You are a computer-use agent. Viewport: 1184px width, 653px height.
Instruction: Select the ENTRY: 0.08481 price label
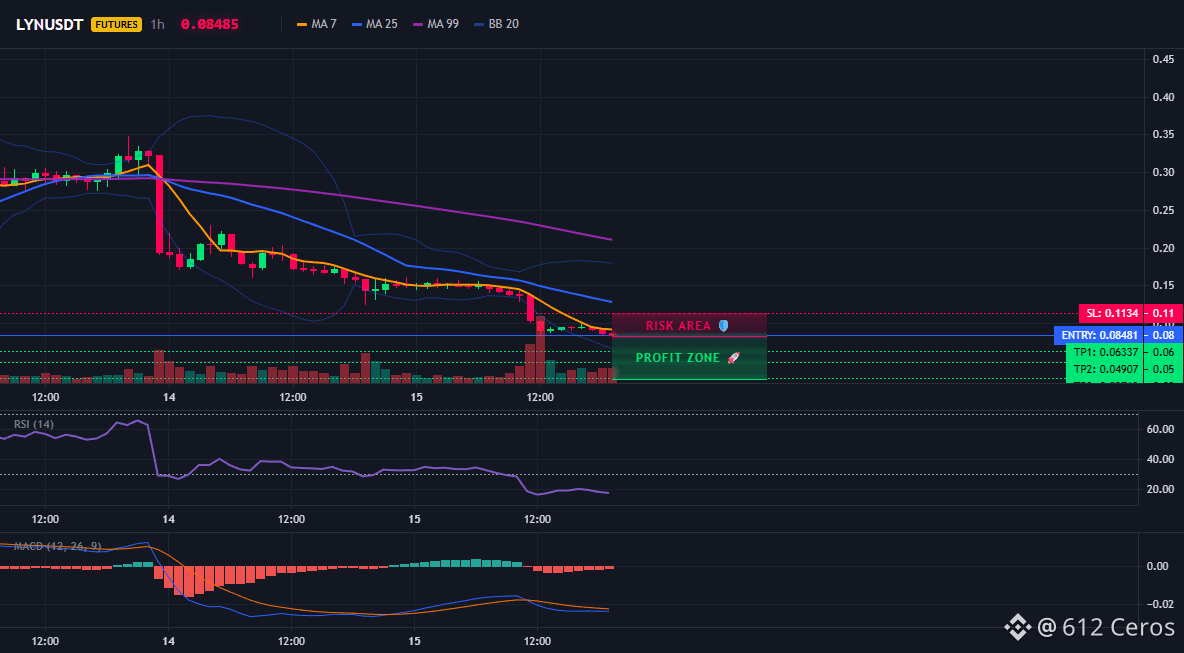click(x=1098, y=335)
